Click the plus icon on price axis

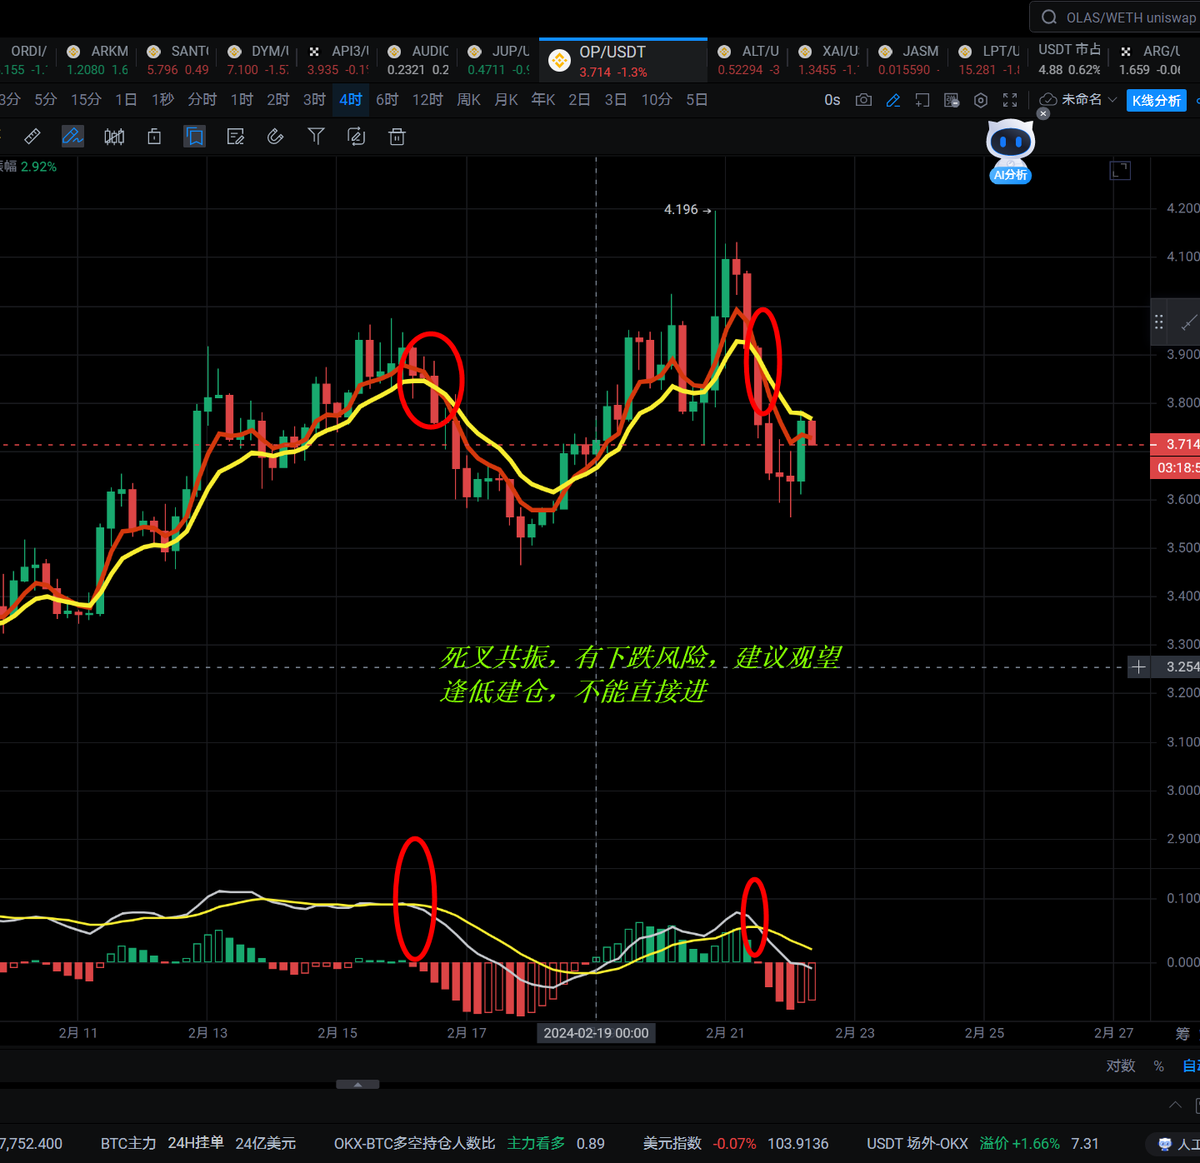click(x=1138, y=667)
